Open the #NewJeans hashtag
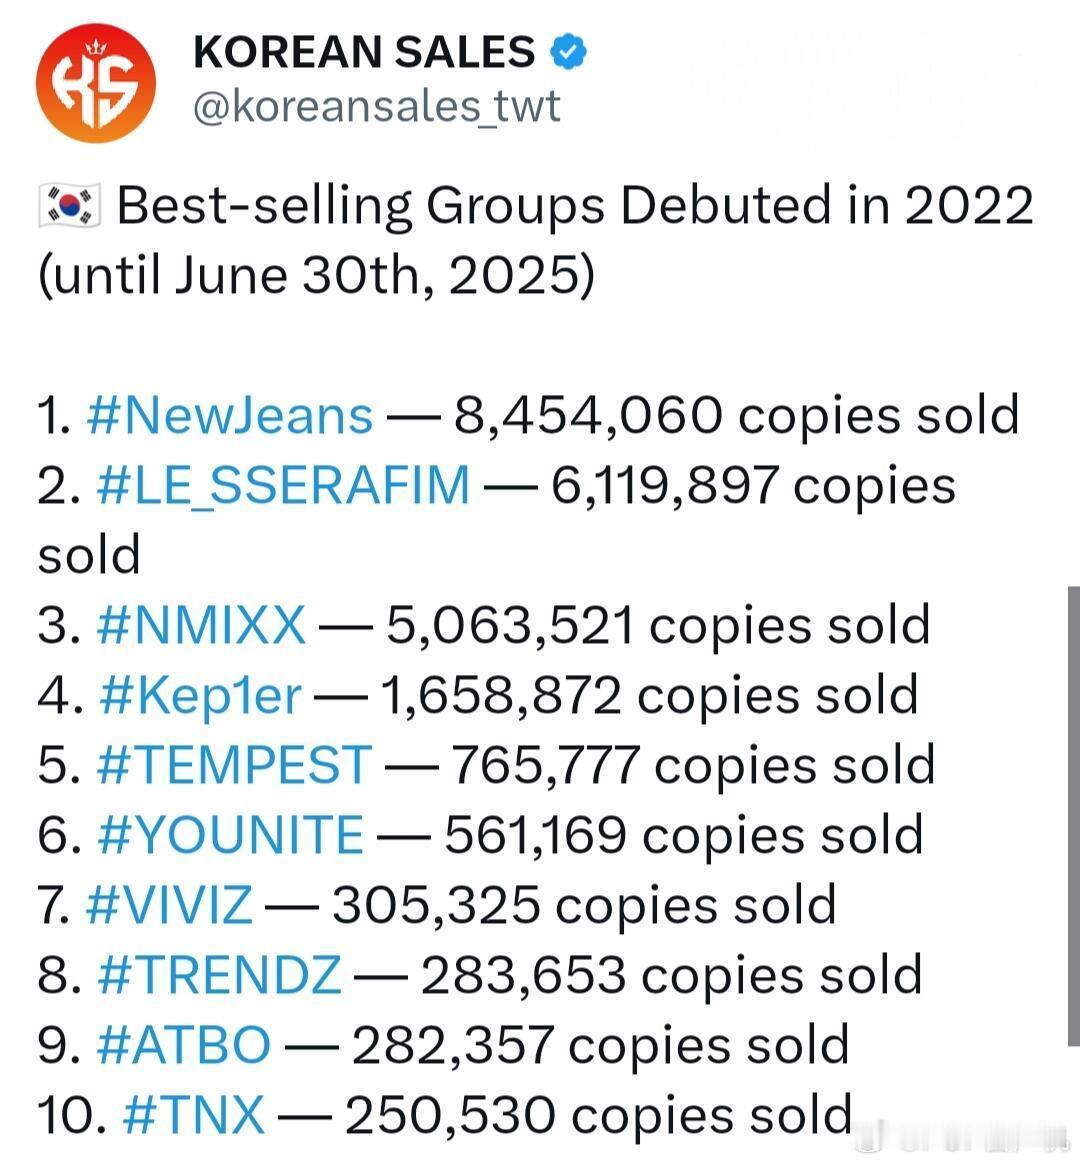 [x=229, y=414]
